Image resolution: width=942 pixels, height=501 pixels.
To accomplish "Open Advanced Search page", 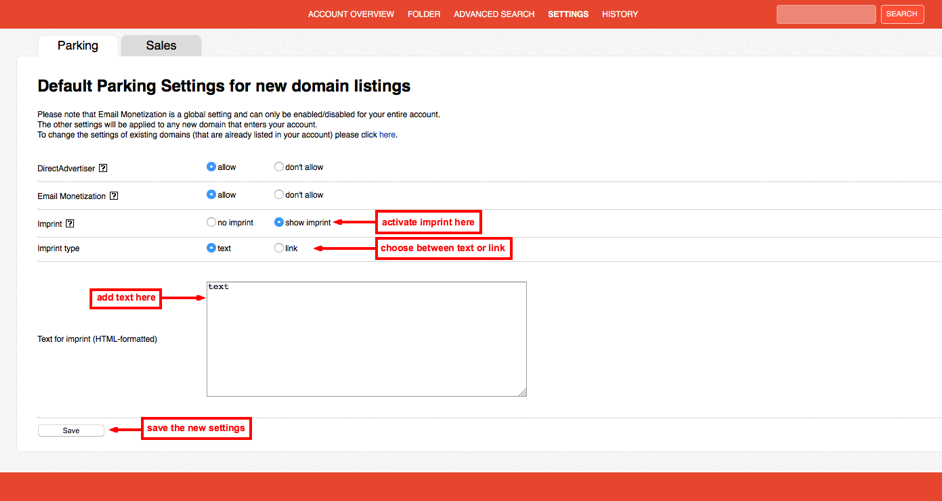I will 494,14.
